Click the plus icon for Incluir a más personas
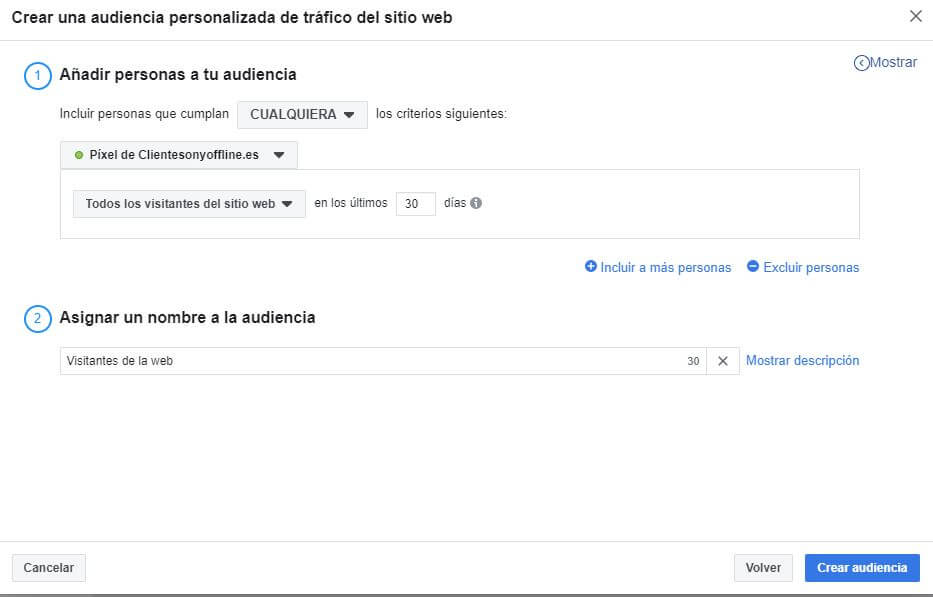This screenshot has height=597, width=933. (x=591, y=267)
